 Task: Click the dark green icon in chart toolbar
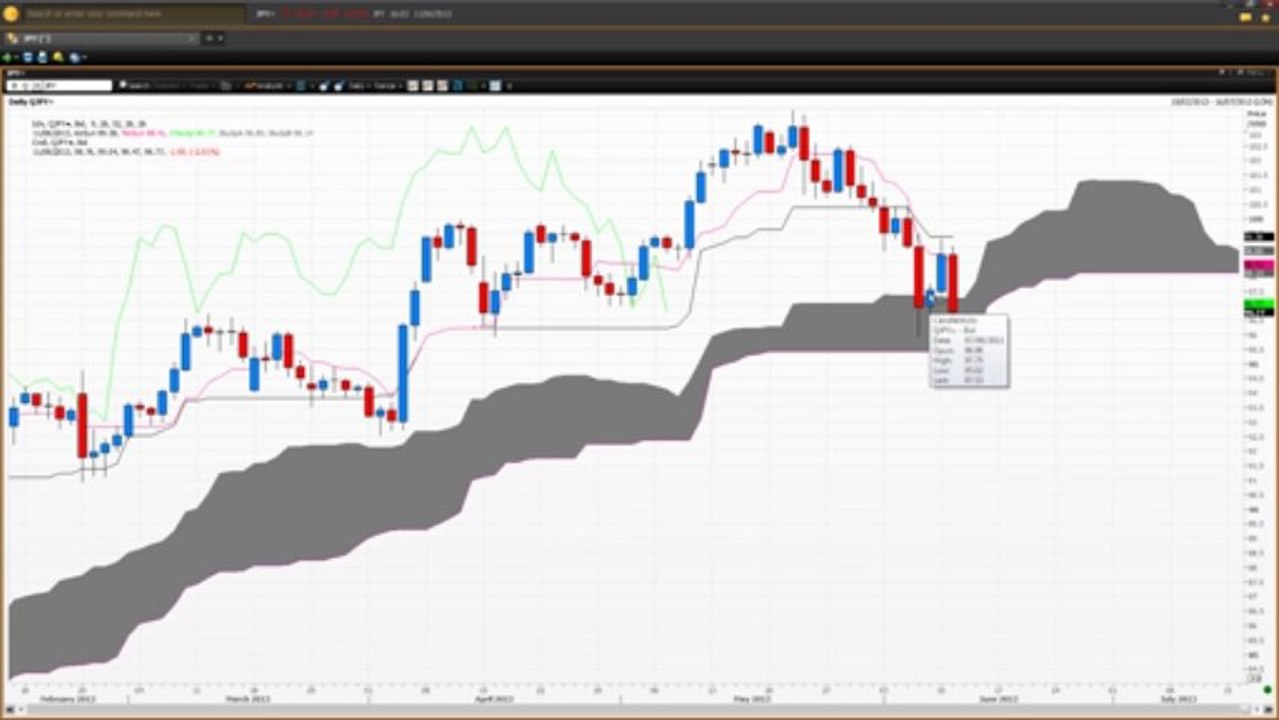[x=472, y=86]
